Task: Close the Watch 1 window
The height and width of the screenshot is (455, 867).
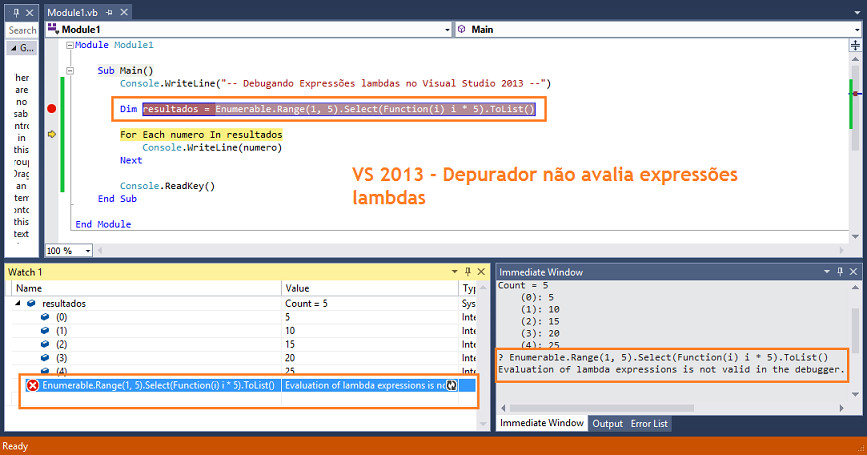Action: (x=481, y=271)
